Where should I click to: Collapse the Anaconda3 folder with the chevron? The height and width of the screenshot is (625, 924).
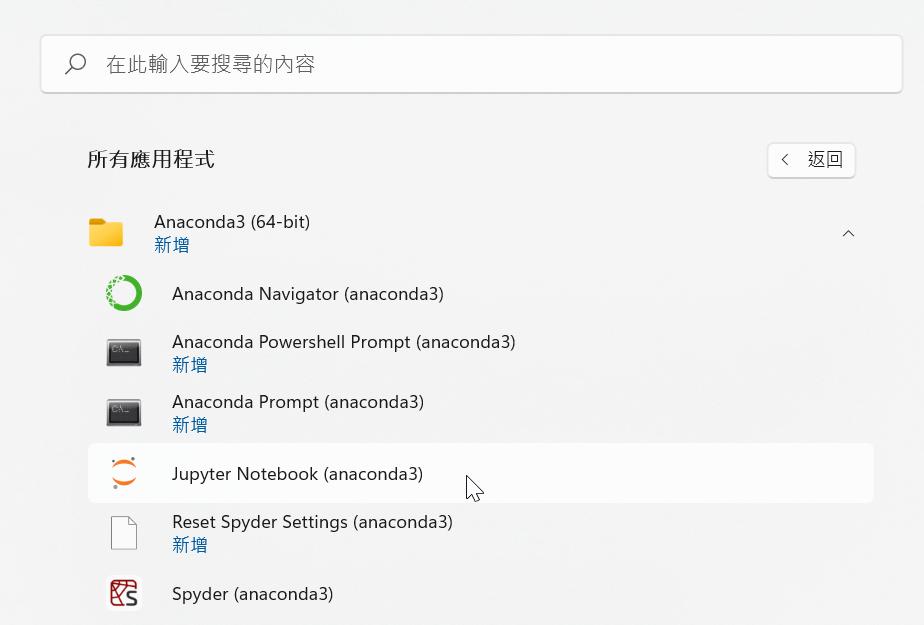click(848, 233)
